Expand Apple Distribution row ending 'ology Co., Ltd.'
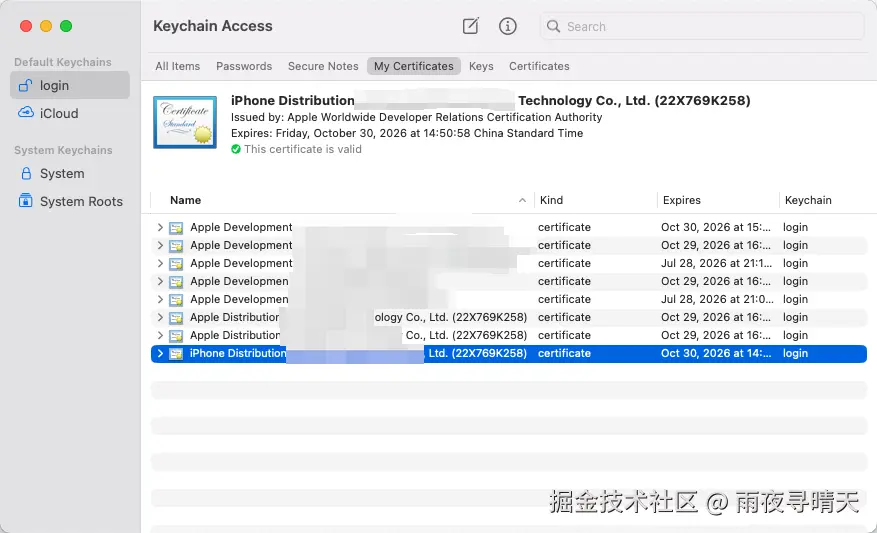 click(160, 317)
